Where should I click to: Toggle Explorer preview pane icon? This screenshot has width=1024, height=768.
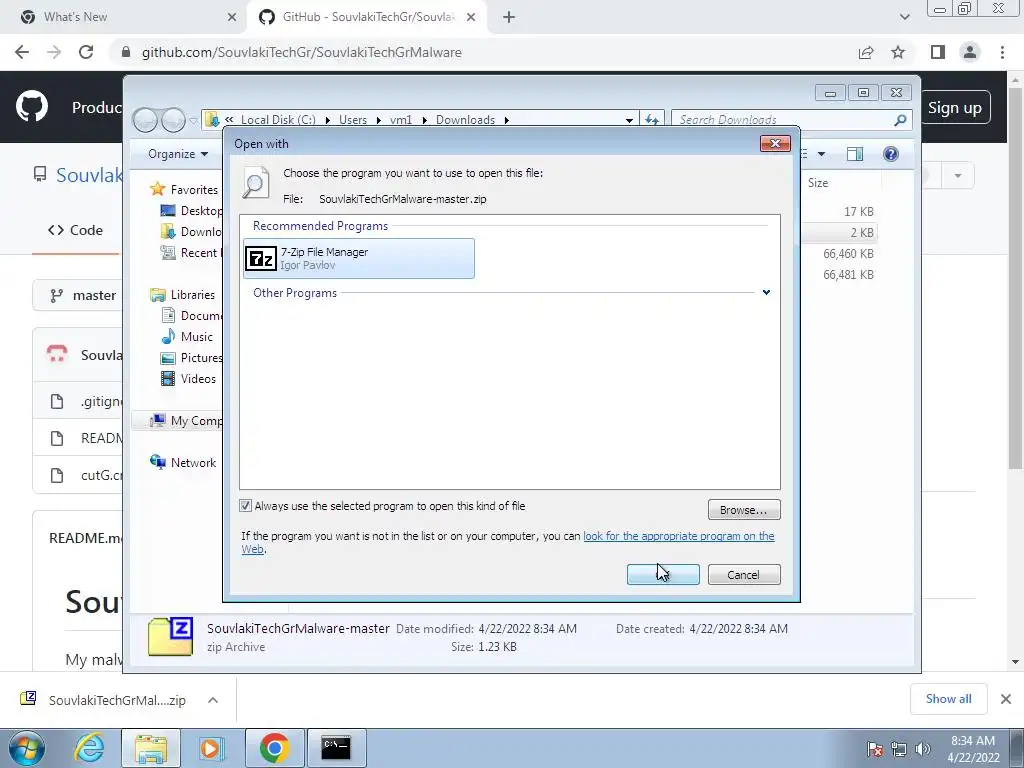pyautogui.click(x=855, y=154)
